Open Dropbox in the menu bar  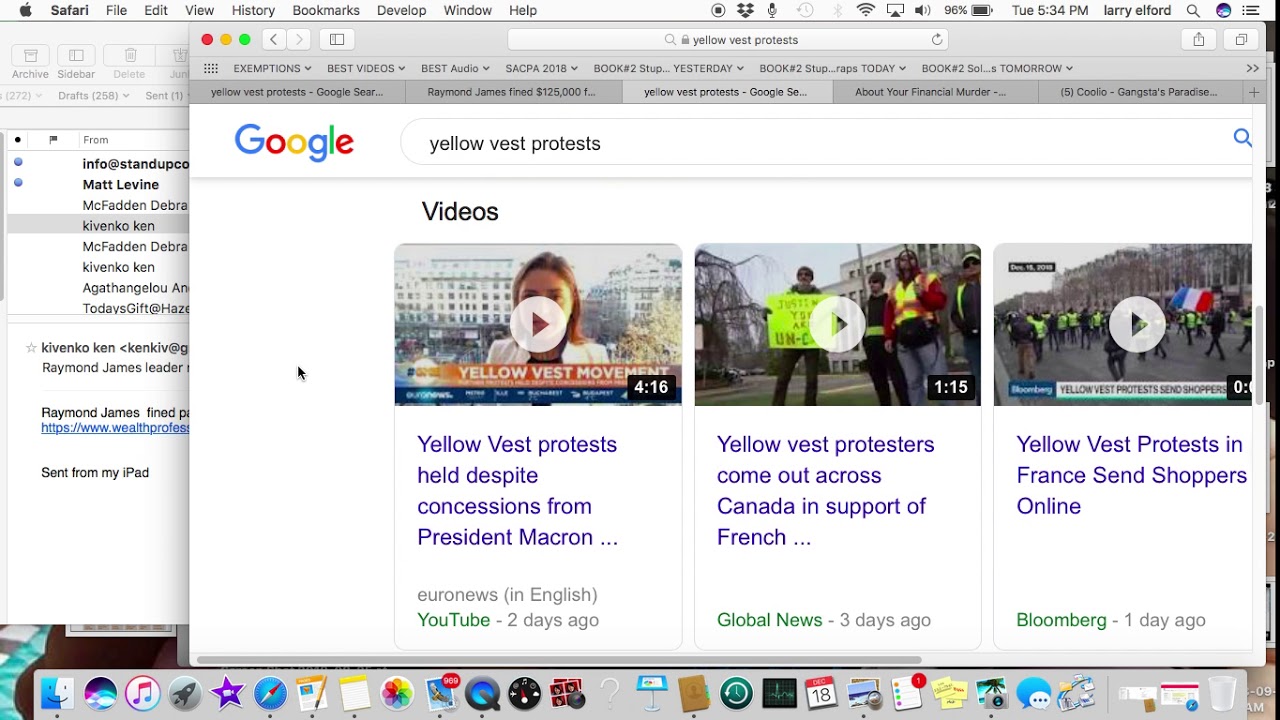(745, 10)
